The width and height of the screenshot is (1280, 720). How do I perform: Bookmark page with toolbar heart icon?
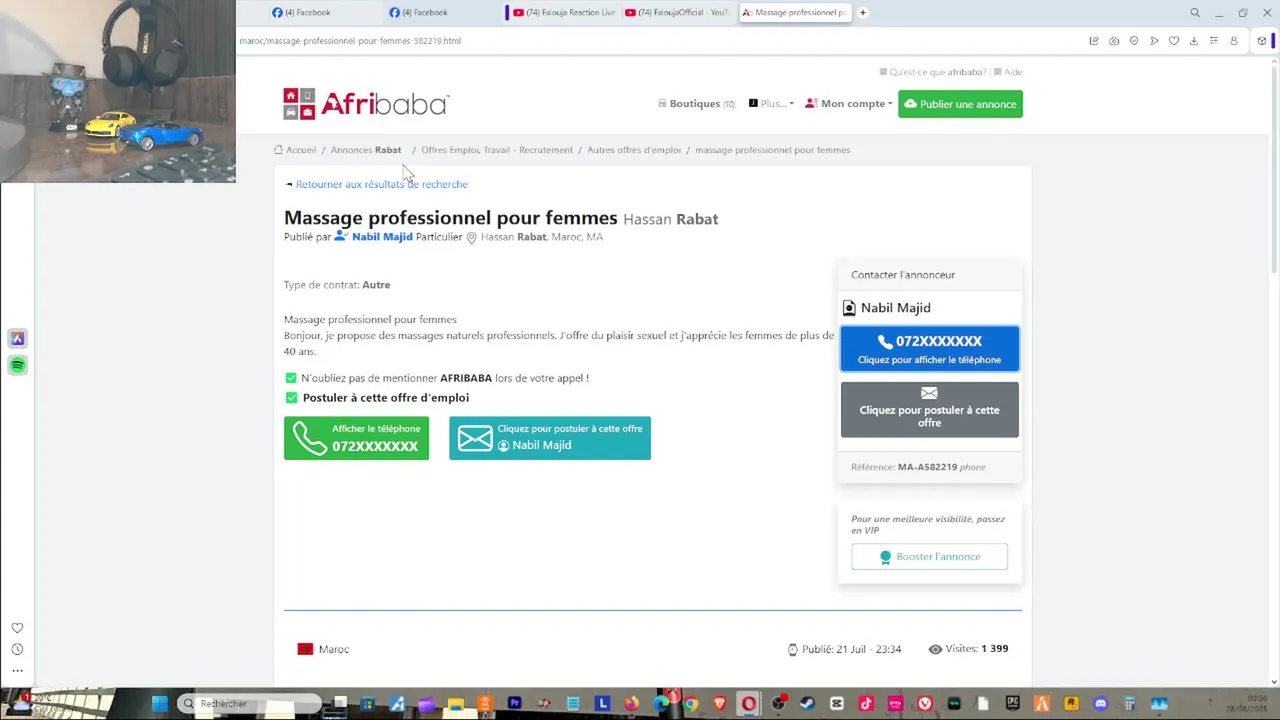click(1174, 41)
